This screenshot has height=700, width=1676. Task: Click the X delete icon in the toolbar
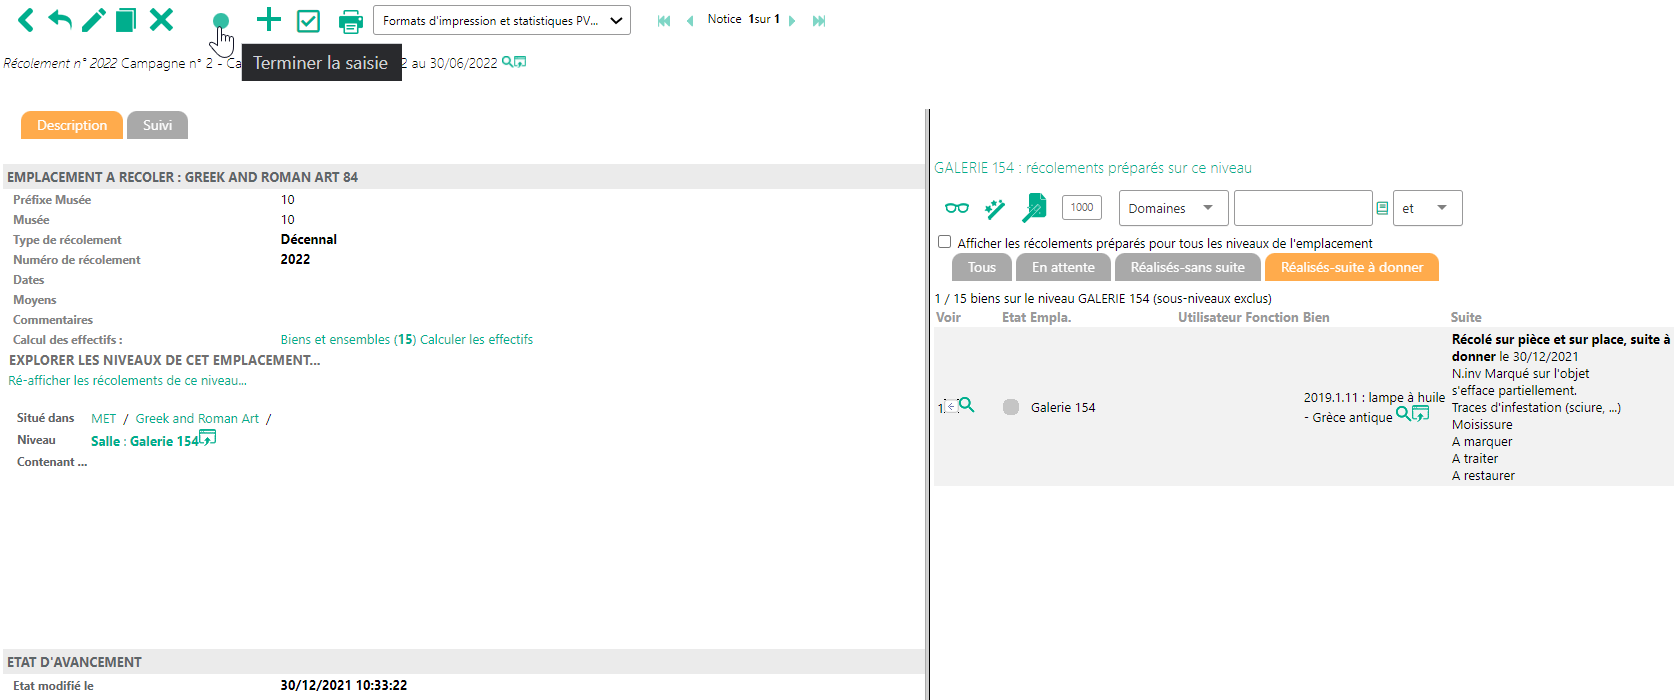(161, 20)
